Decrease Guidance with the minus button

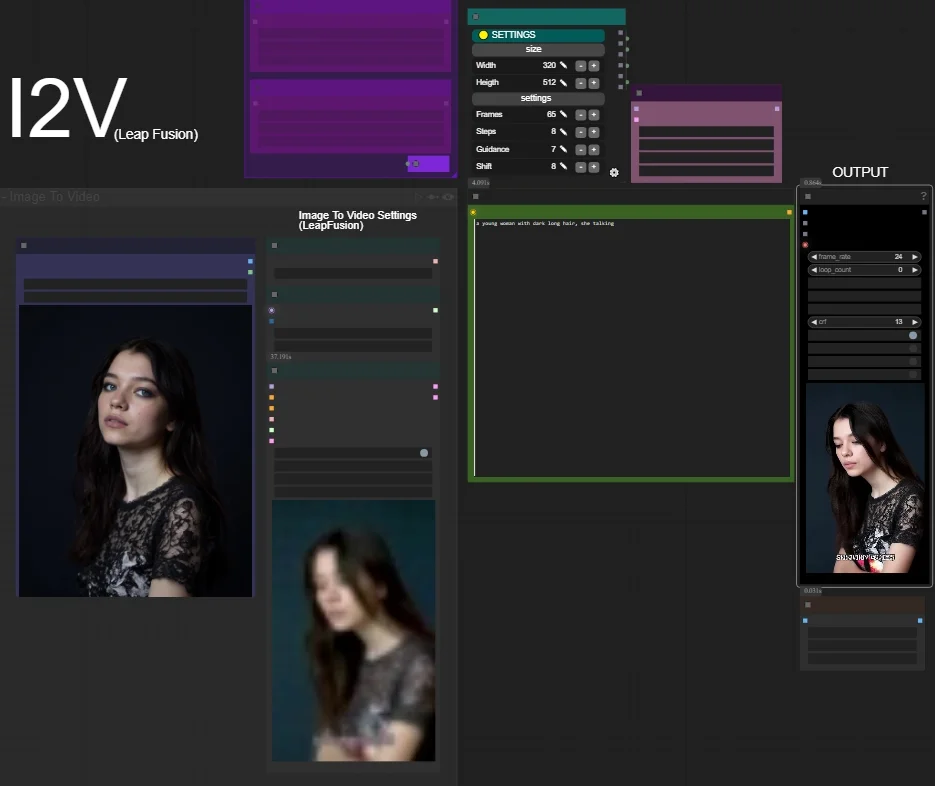click(581, 150)
